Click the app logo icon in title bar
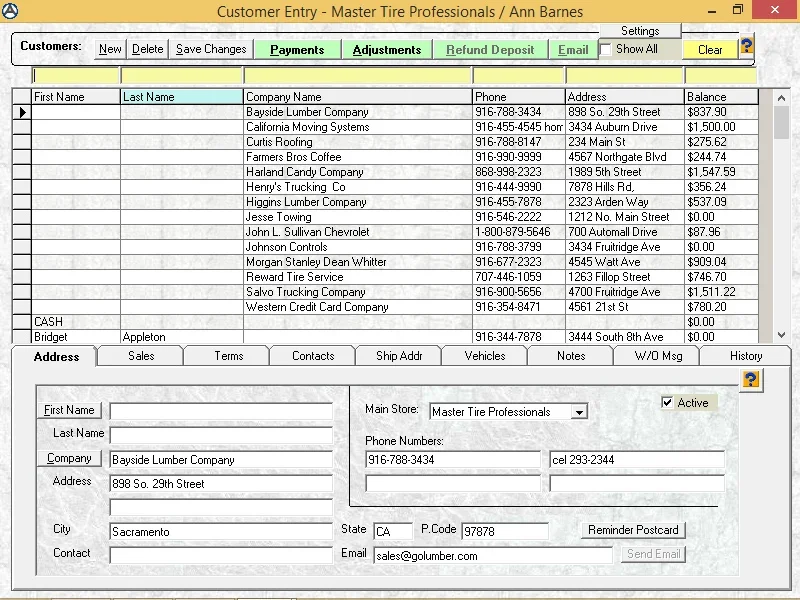 [x=10, y=10]
